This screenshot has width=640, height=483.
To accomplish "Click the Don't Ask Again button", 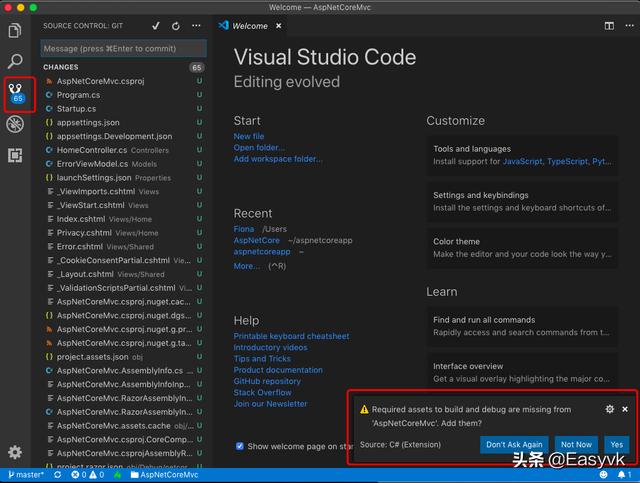I will (514, 444).
